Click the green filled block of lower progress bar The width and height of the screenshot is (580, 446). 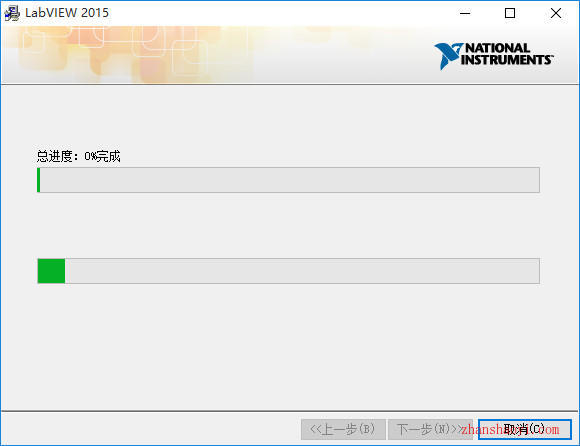click(x=51, y=271)
